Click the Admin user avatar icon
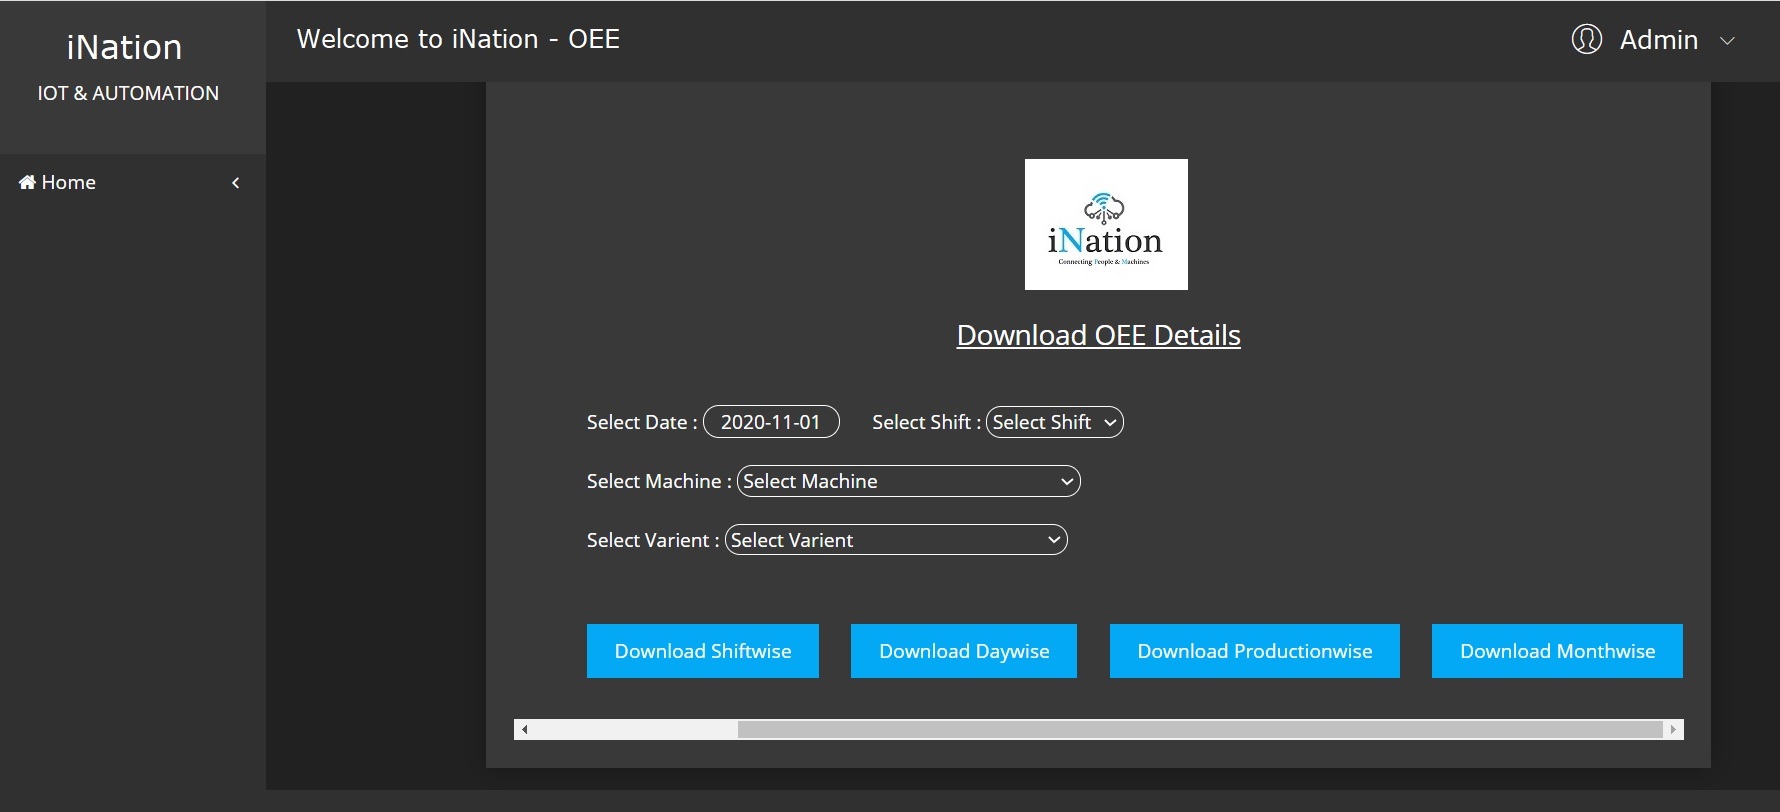Screen dimensions: 1780x812 pos(1586,39)
